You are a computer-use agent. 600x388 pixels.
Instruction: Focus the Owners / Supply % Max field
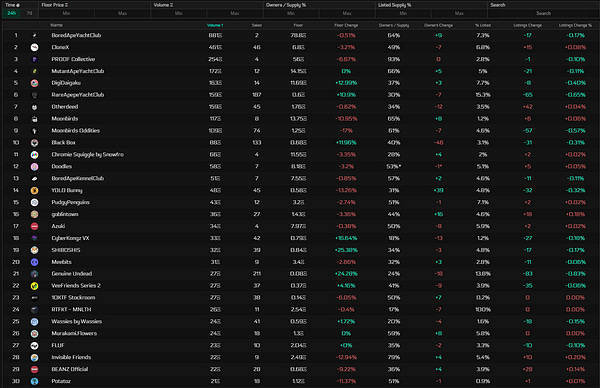click(347, 13)
